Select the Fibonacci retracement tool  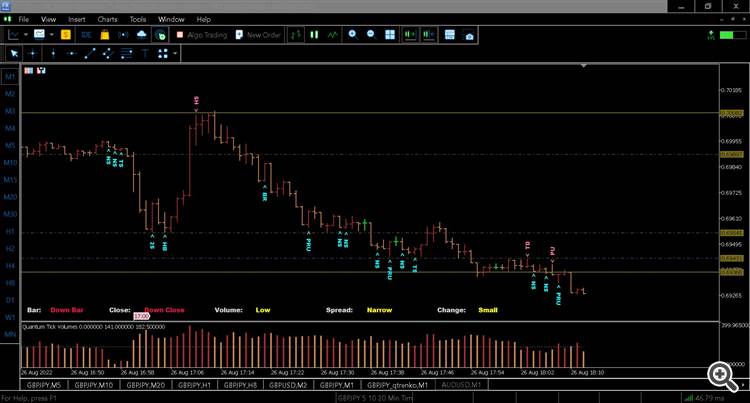(x=126, y=54)
